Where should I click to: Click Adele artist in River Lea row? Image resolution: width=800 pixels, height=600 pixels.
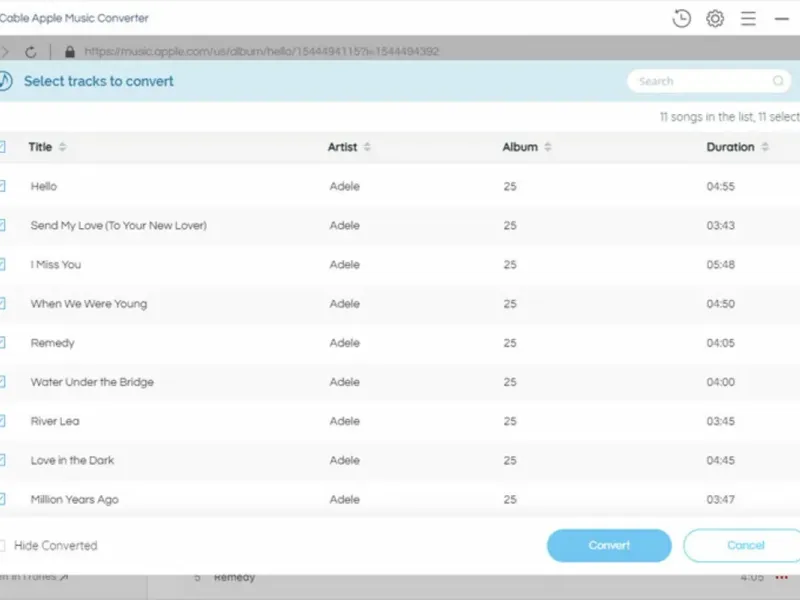point(344,421)
